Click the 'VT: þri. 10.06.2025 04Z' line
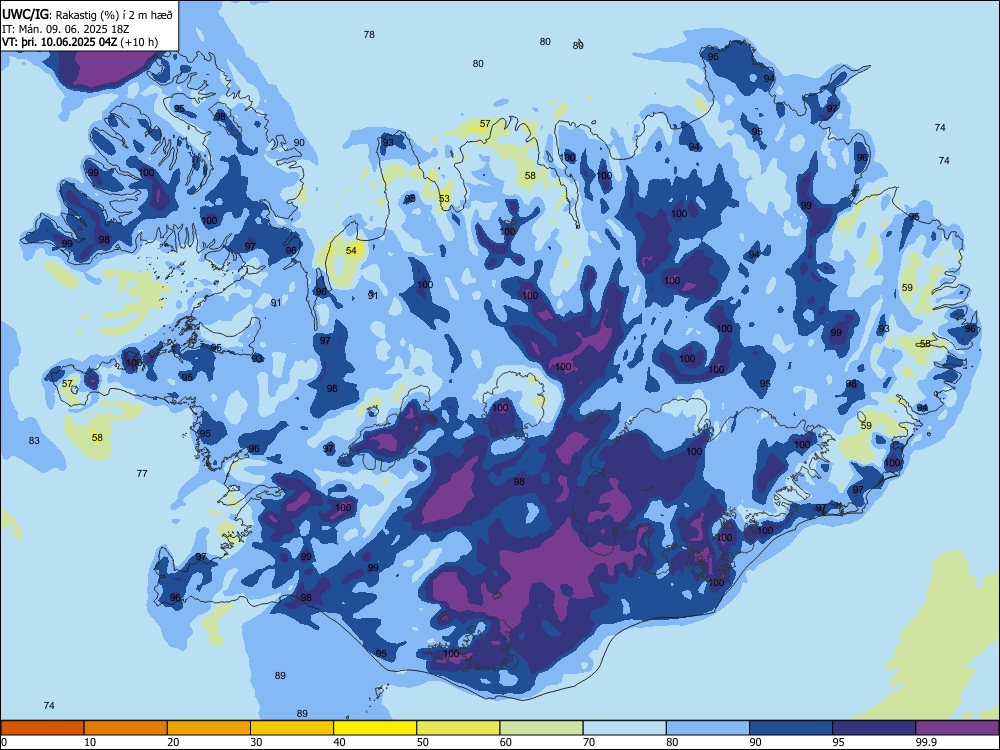 [x=62, y=42]
